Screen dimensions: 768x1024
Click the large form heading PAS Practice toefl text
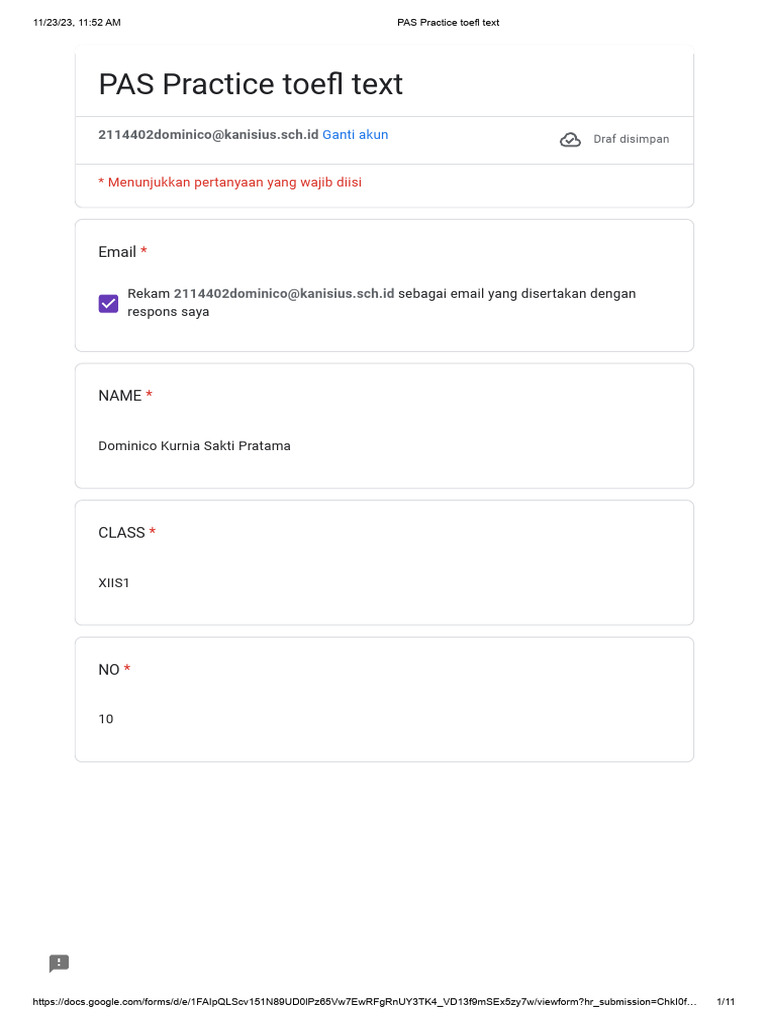tap(250, 84)
